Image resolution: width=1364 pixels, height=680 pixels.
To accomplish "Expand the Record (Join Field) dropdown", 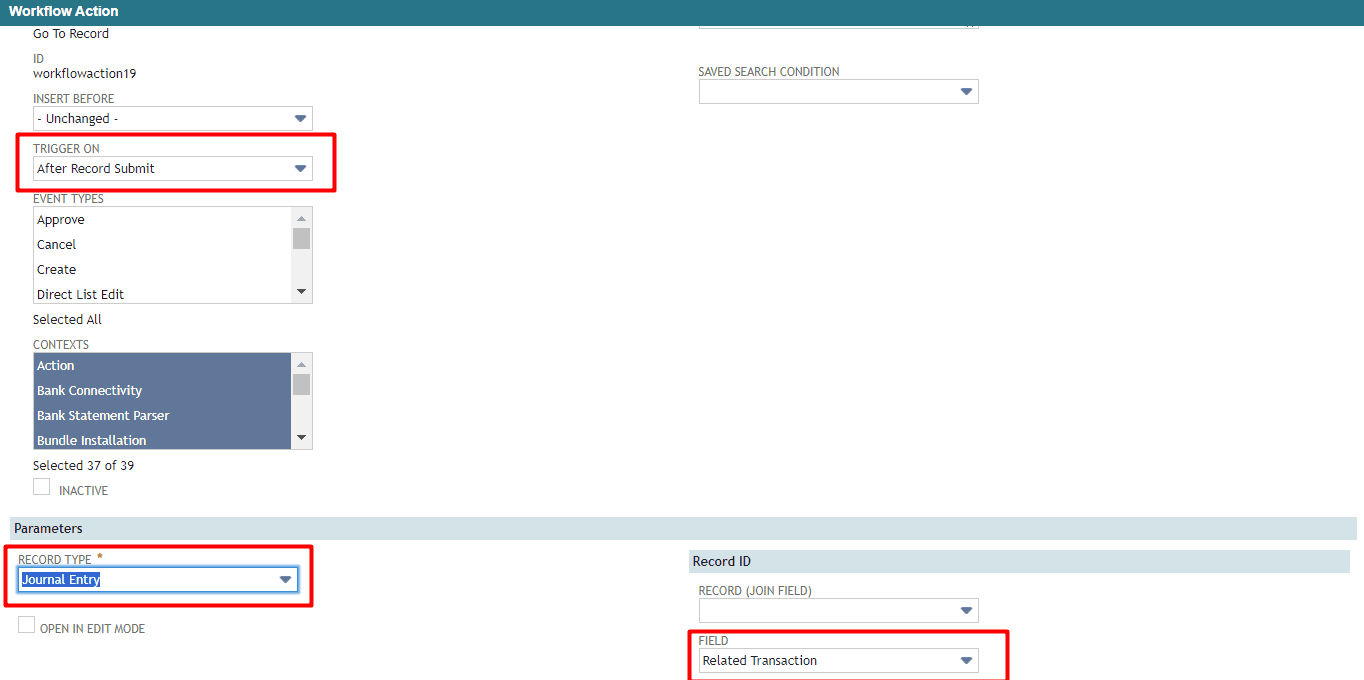I will tap(966, 611).
